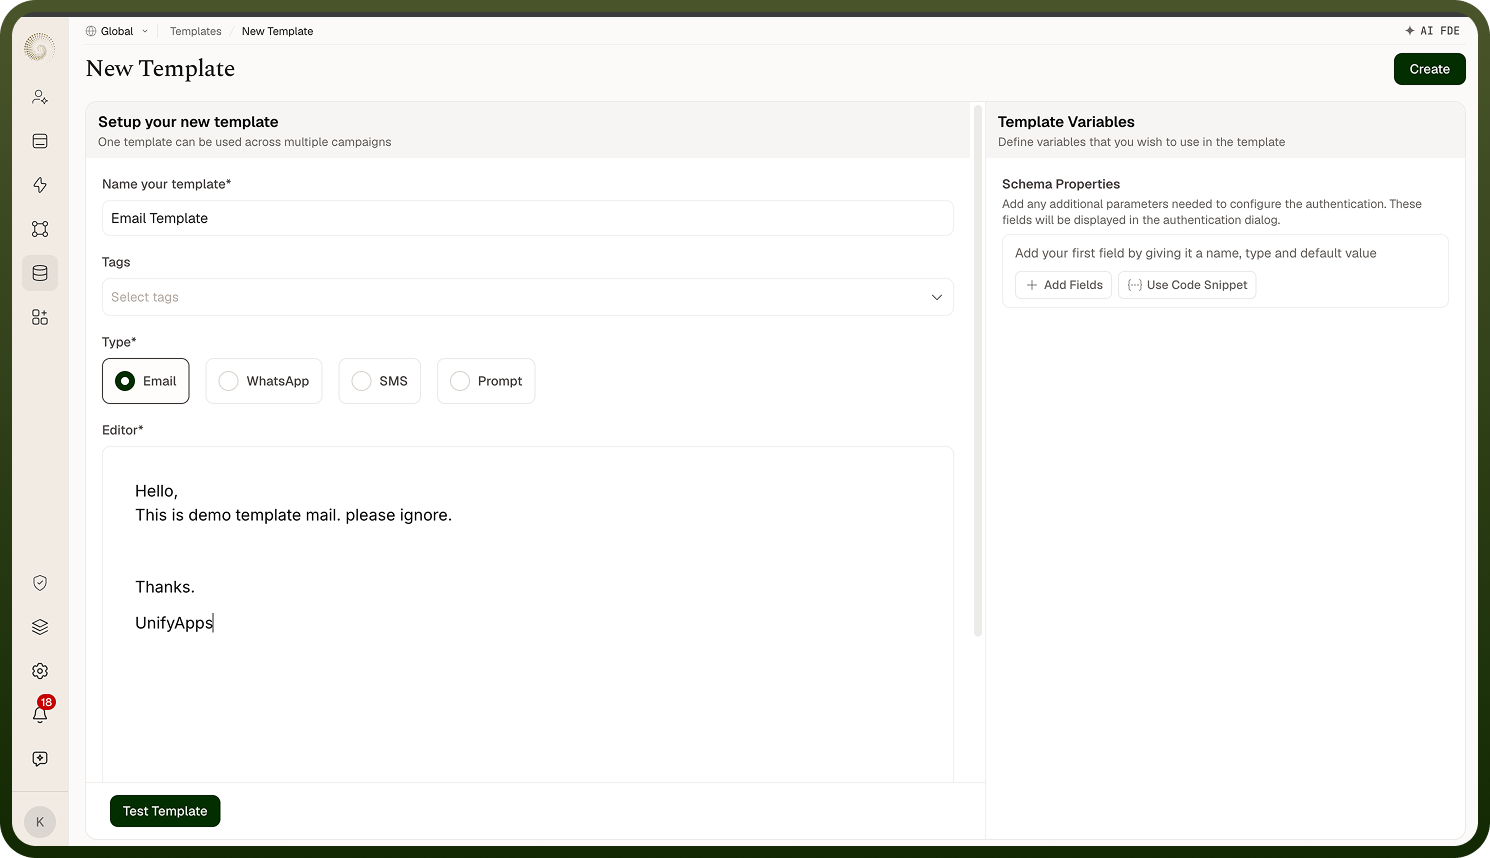
Task: Open the lightning bolt automations icon
Action: tap(40, 185)
